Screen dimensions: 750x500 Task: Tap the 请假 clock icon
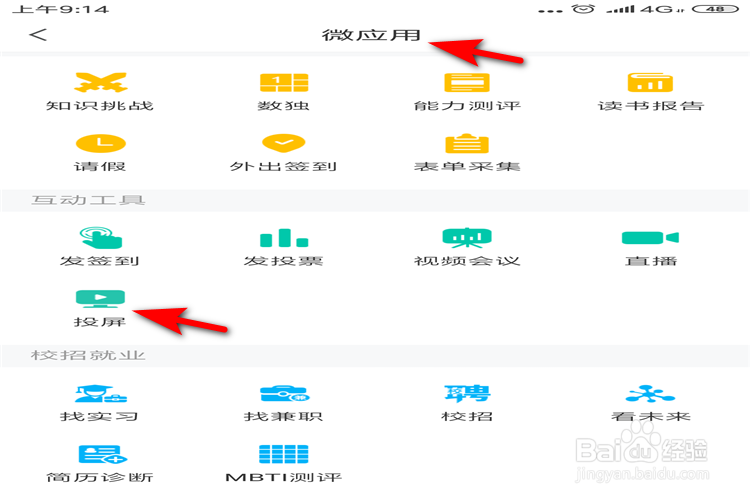click(x=100, y=143)
